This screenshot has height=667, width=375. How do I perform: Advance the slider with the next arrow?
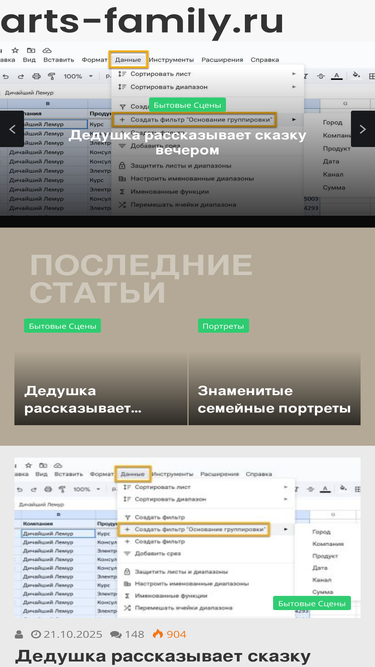click(363, 129)
